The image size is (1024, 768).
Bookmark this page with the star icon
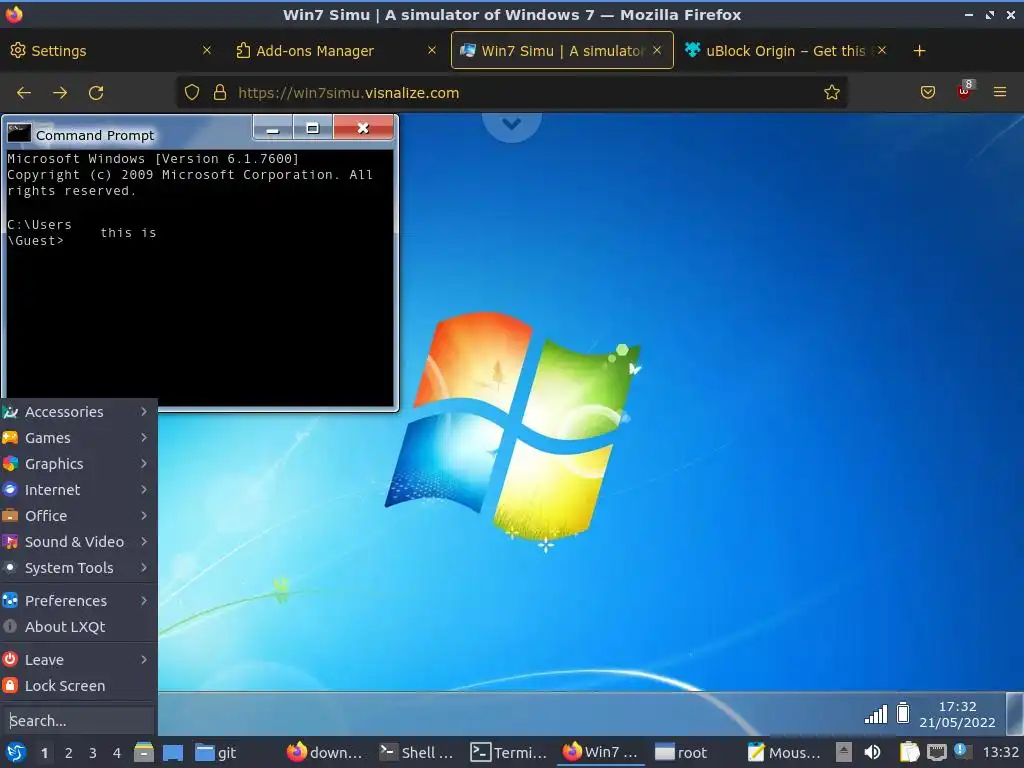pyautogui.click(x=831, y=93)
